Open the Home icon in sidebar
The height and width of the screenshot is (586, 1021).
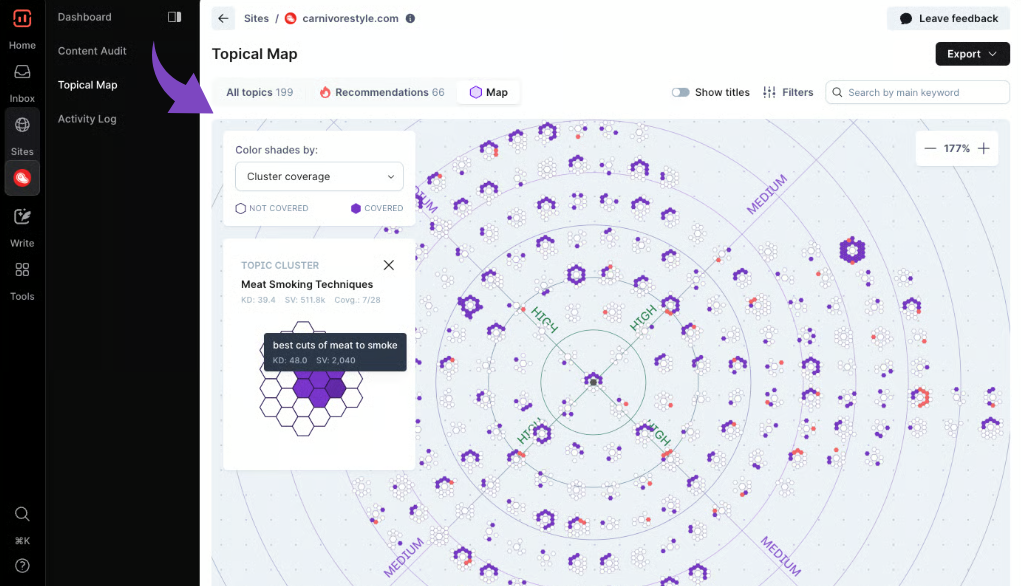(22, 19)
